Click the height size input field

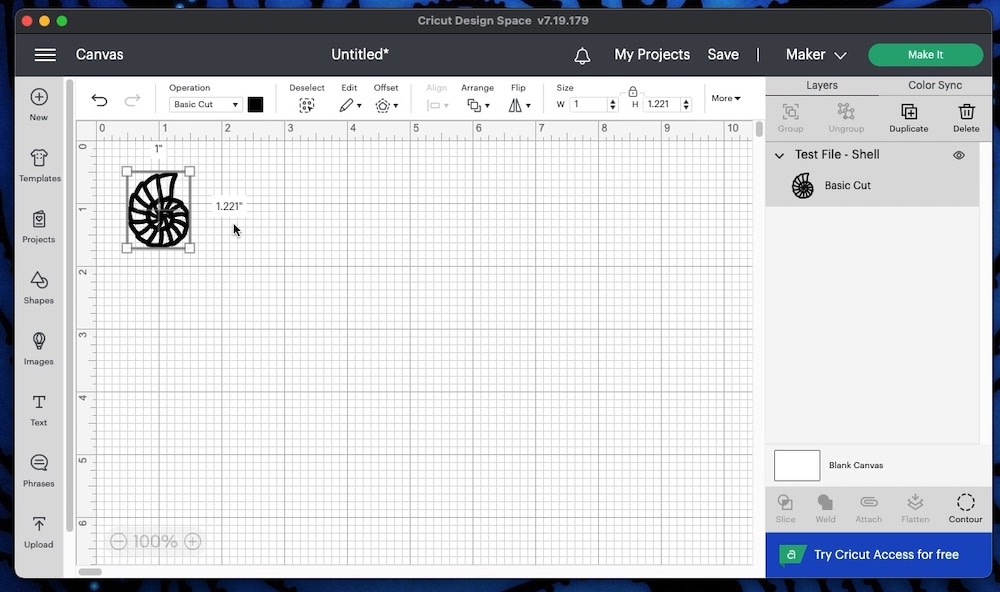662,105
